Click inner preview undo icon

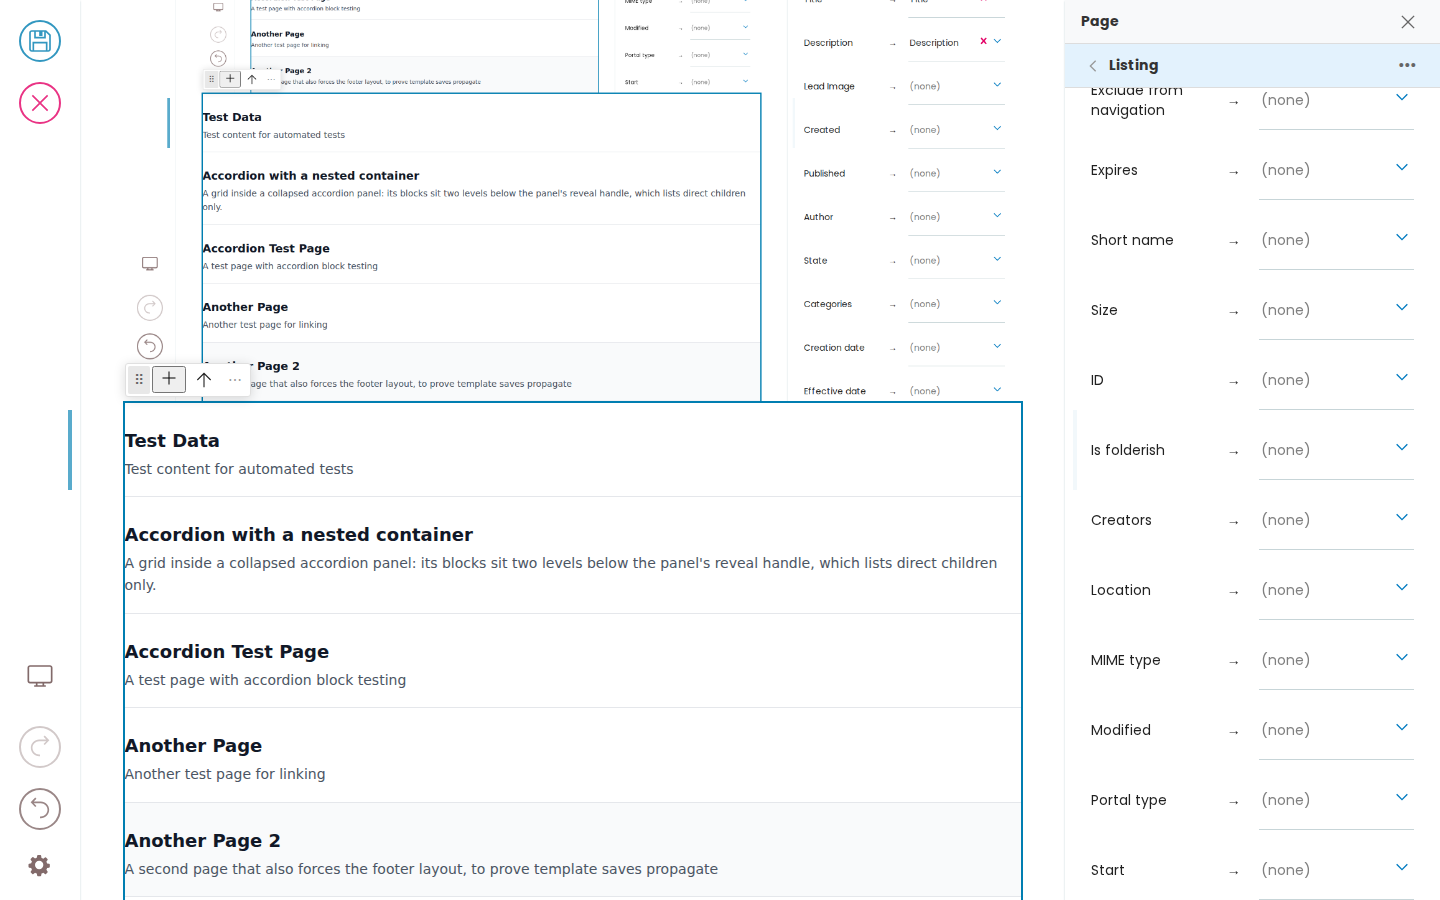[x=150, y=346]
